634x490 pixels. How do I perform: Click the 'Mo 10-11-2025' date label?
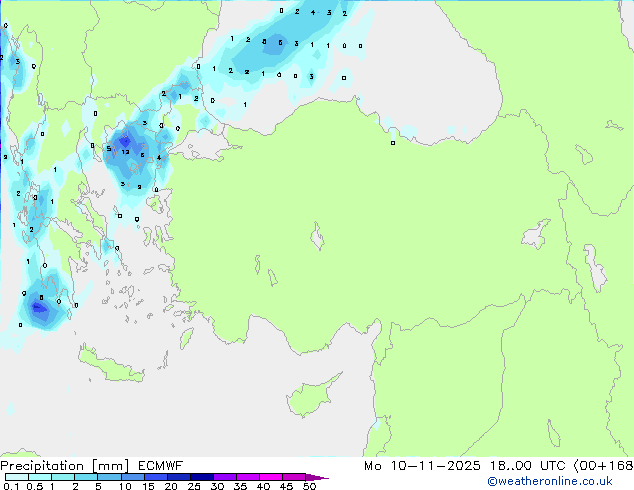click(x=422, y=466)
